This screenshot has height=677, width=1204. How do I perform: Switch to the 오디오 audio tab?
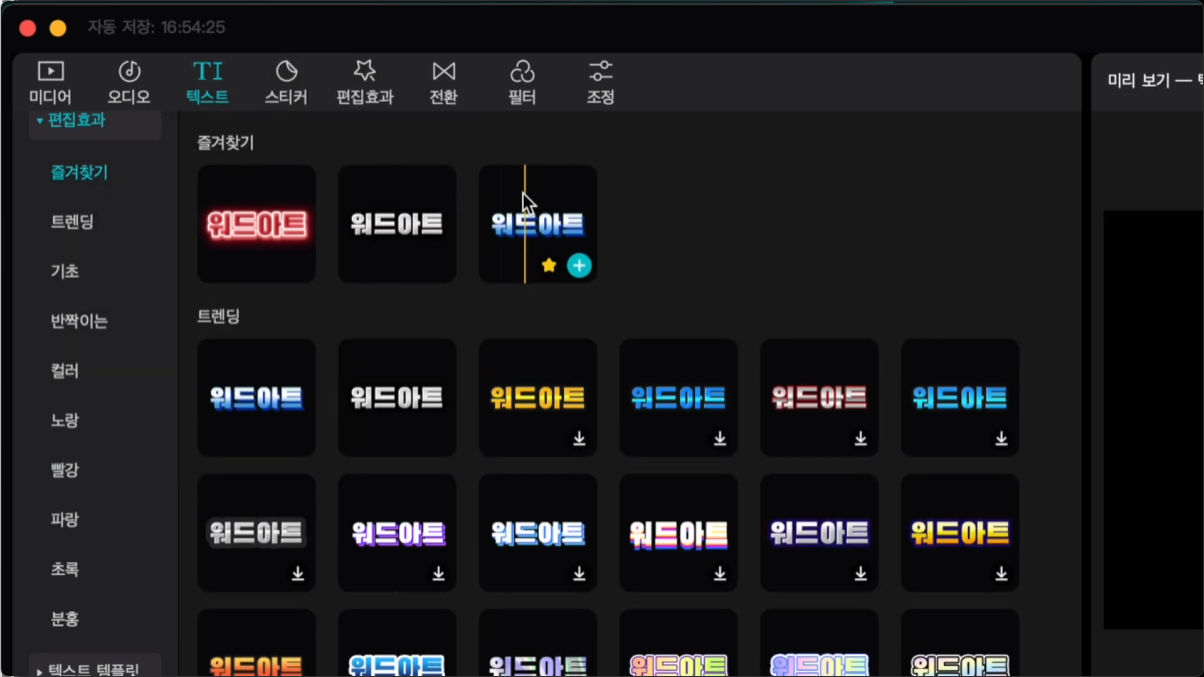click(x=129, y=83)
